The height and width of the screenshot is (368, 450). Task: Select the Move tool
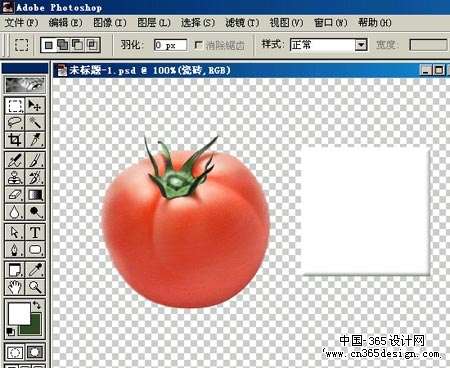click(x=35, y=106)
